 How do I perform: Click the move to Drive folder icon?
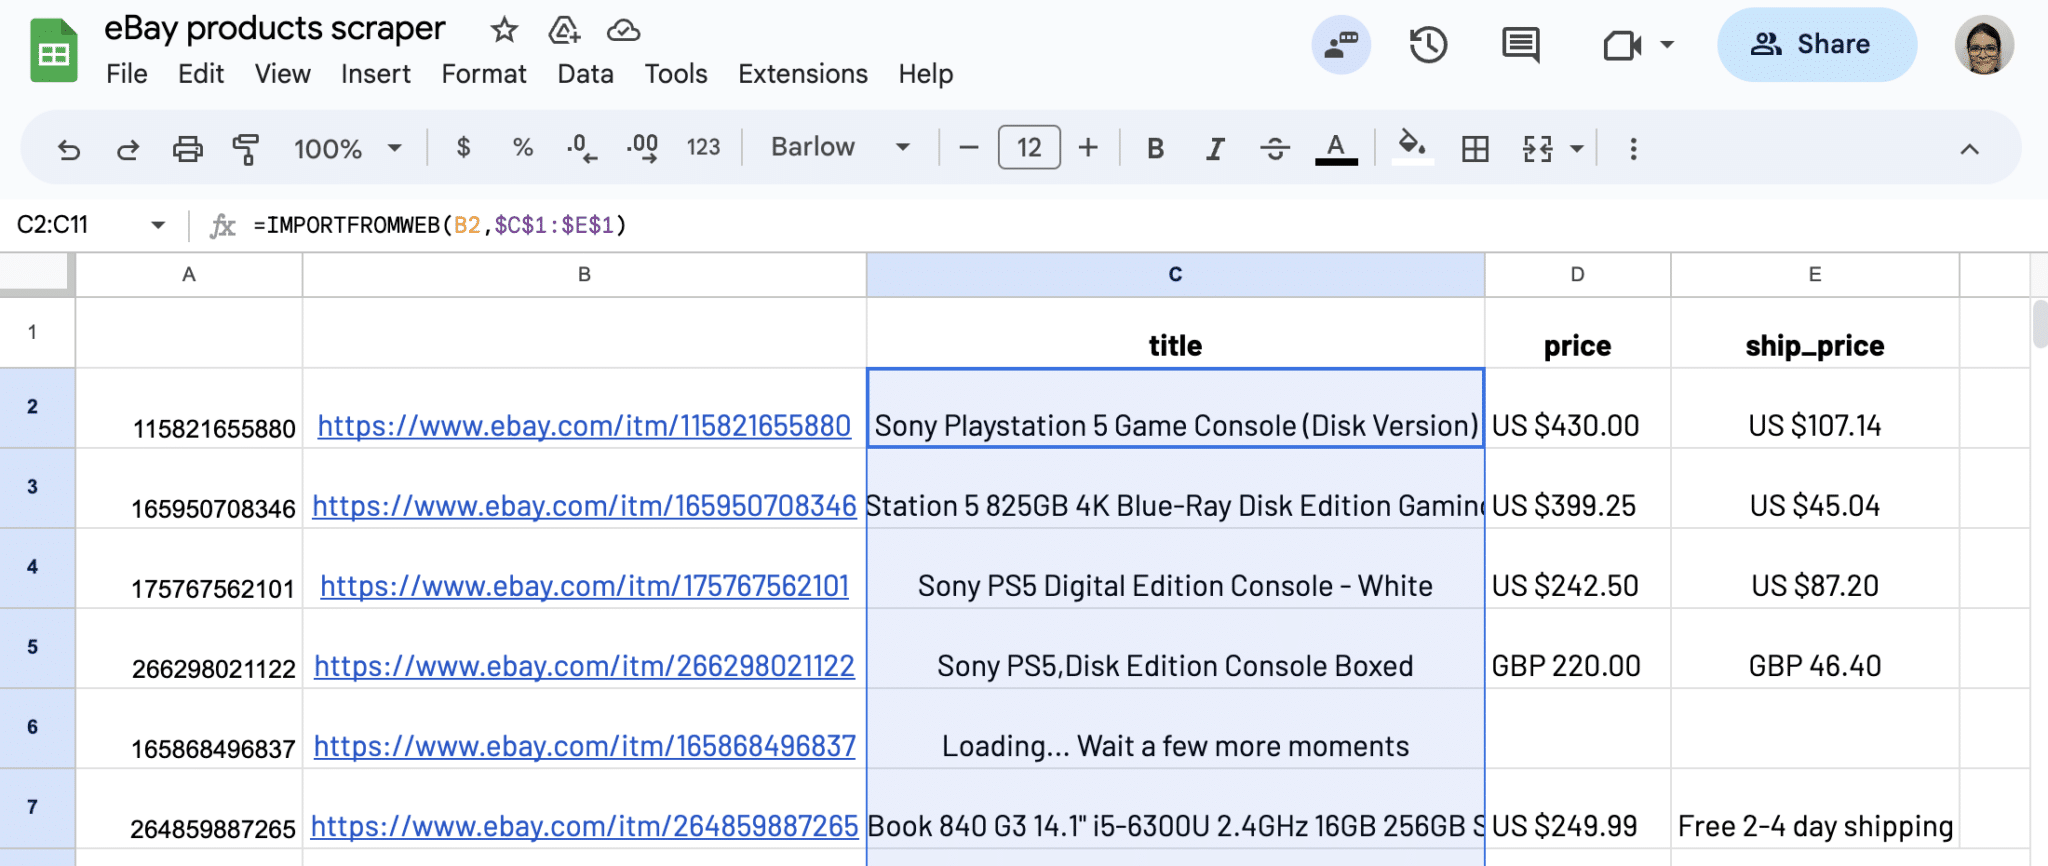[564, 30]
